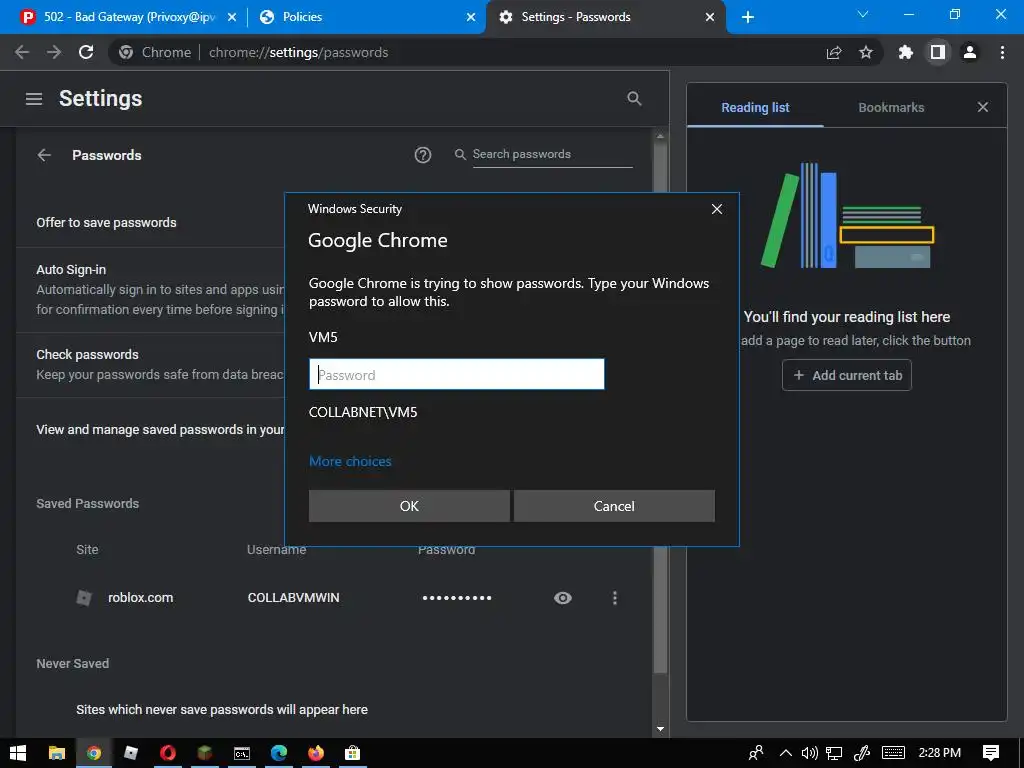Show the roblox.com password eye icon
This screenshot has width=1024, height=768.
coord(563,598)
